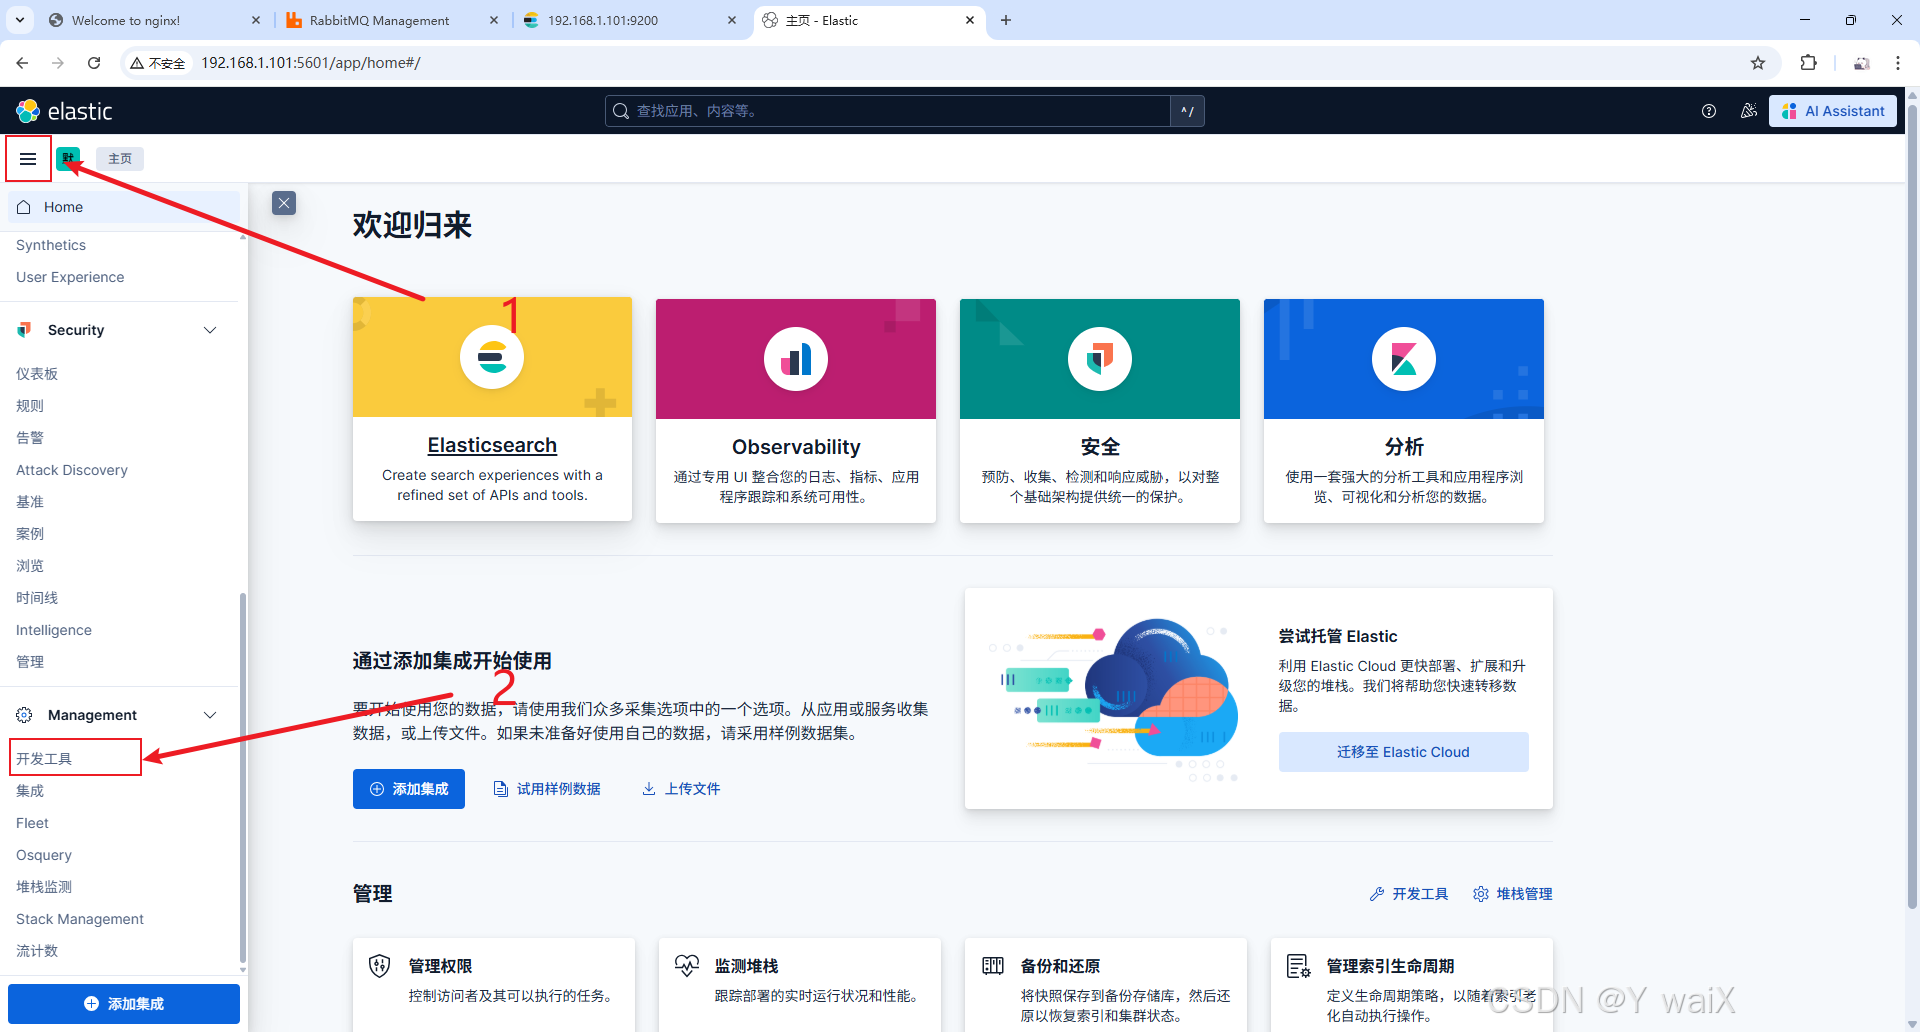The image size is (1920, 1032).
Task: Open Intelligence in sidebar
Action: click(54, 630)
